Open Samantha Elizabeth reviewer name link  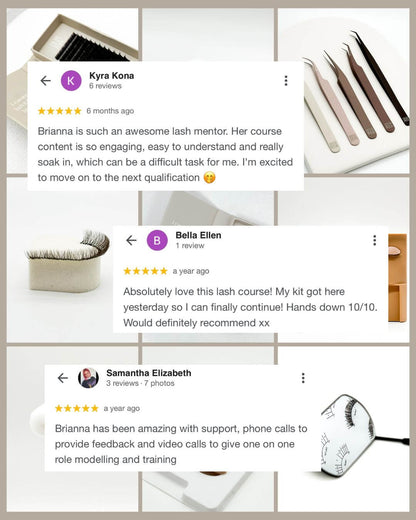pos(149,373)
